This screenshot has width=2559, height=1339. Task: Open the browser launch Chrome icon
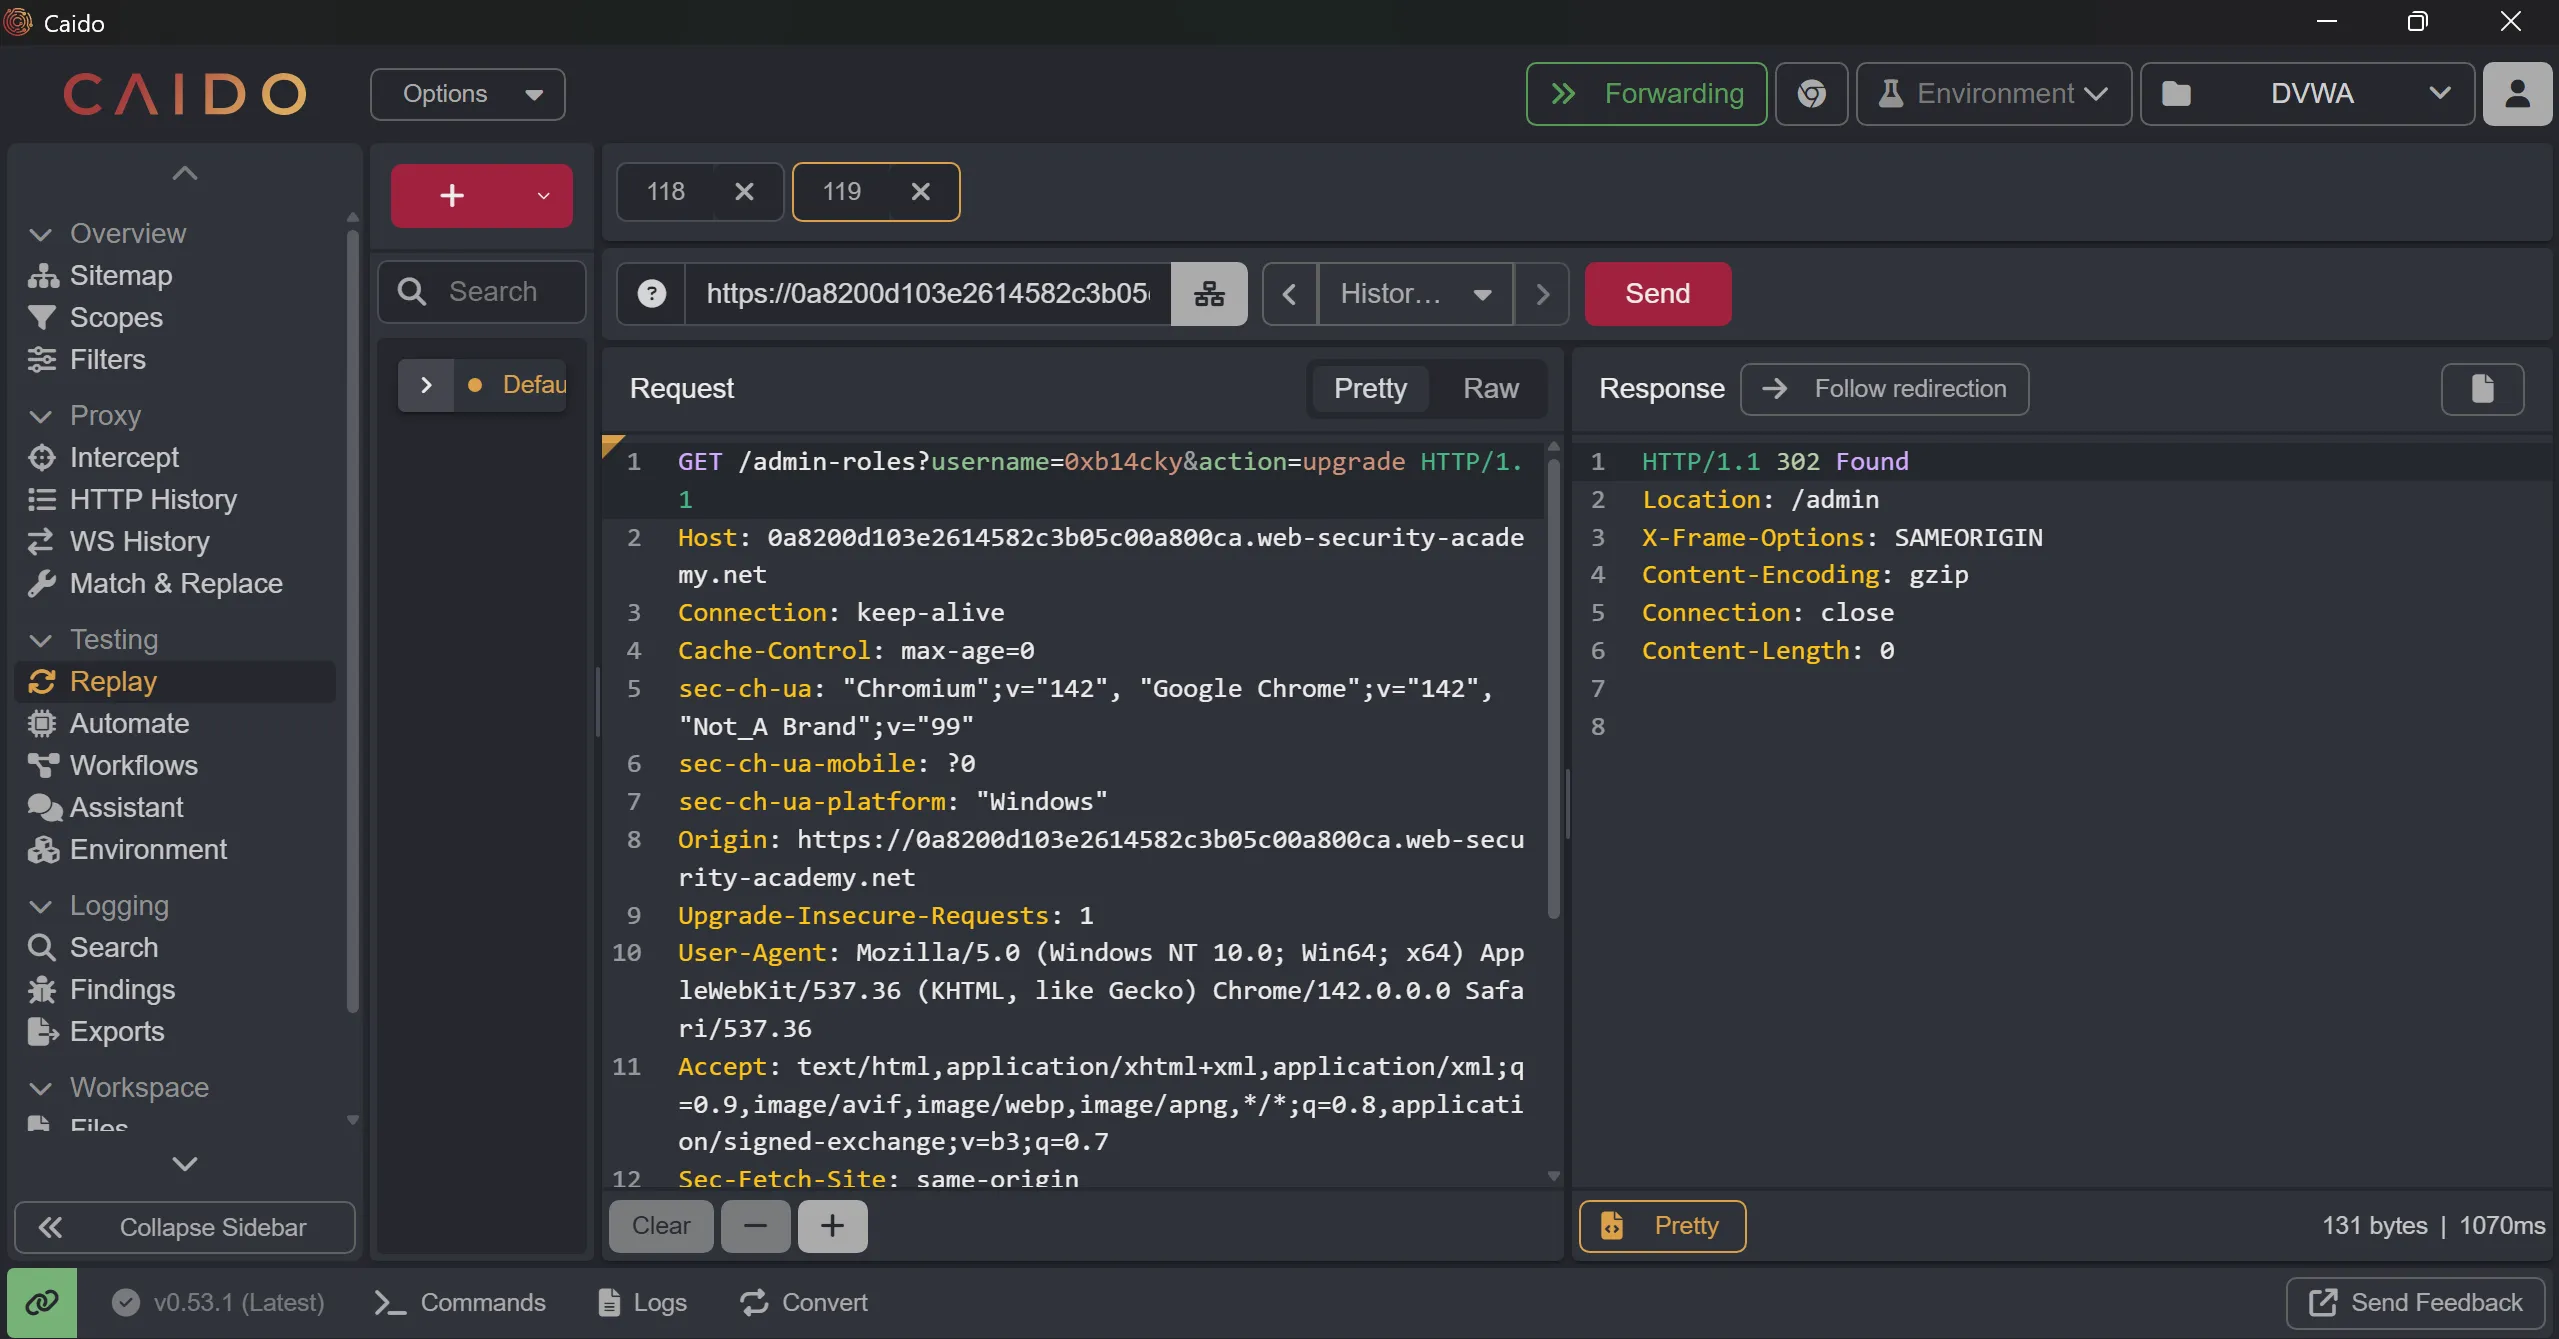point(1811,94)
